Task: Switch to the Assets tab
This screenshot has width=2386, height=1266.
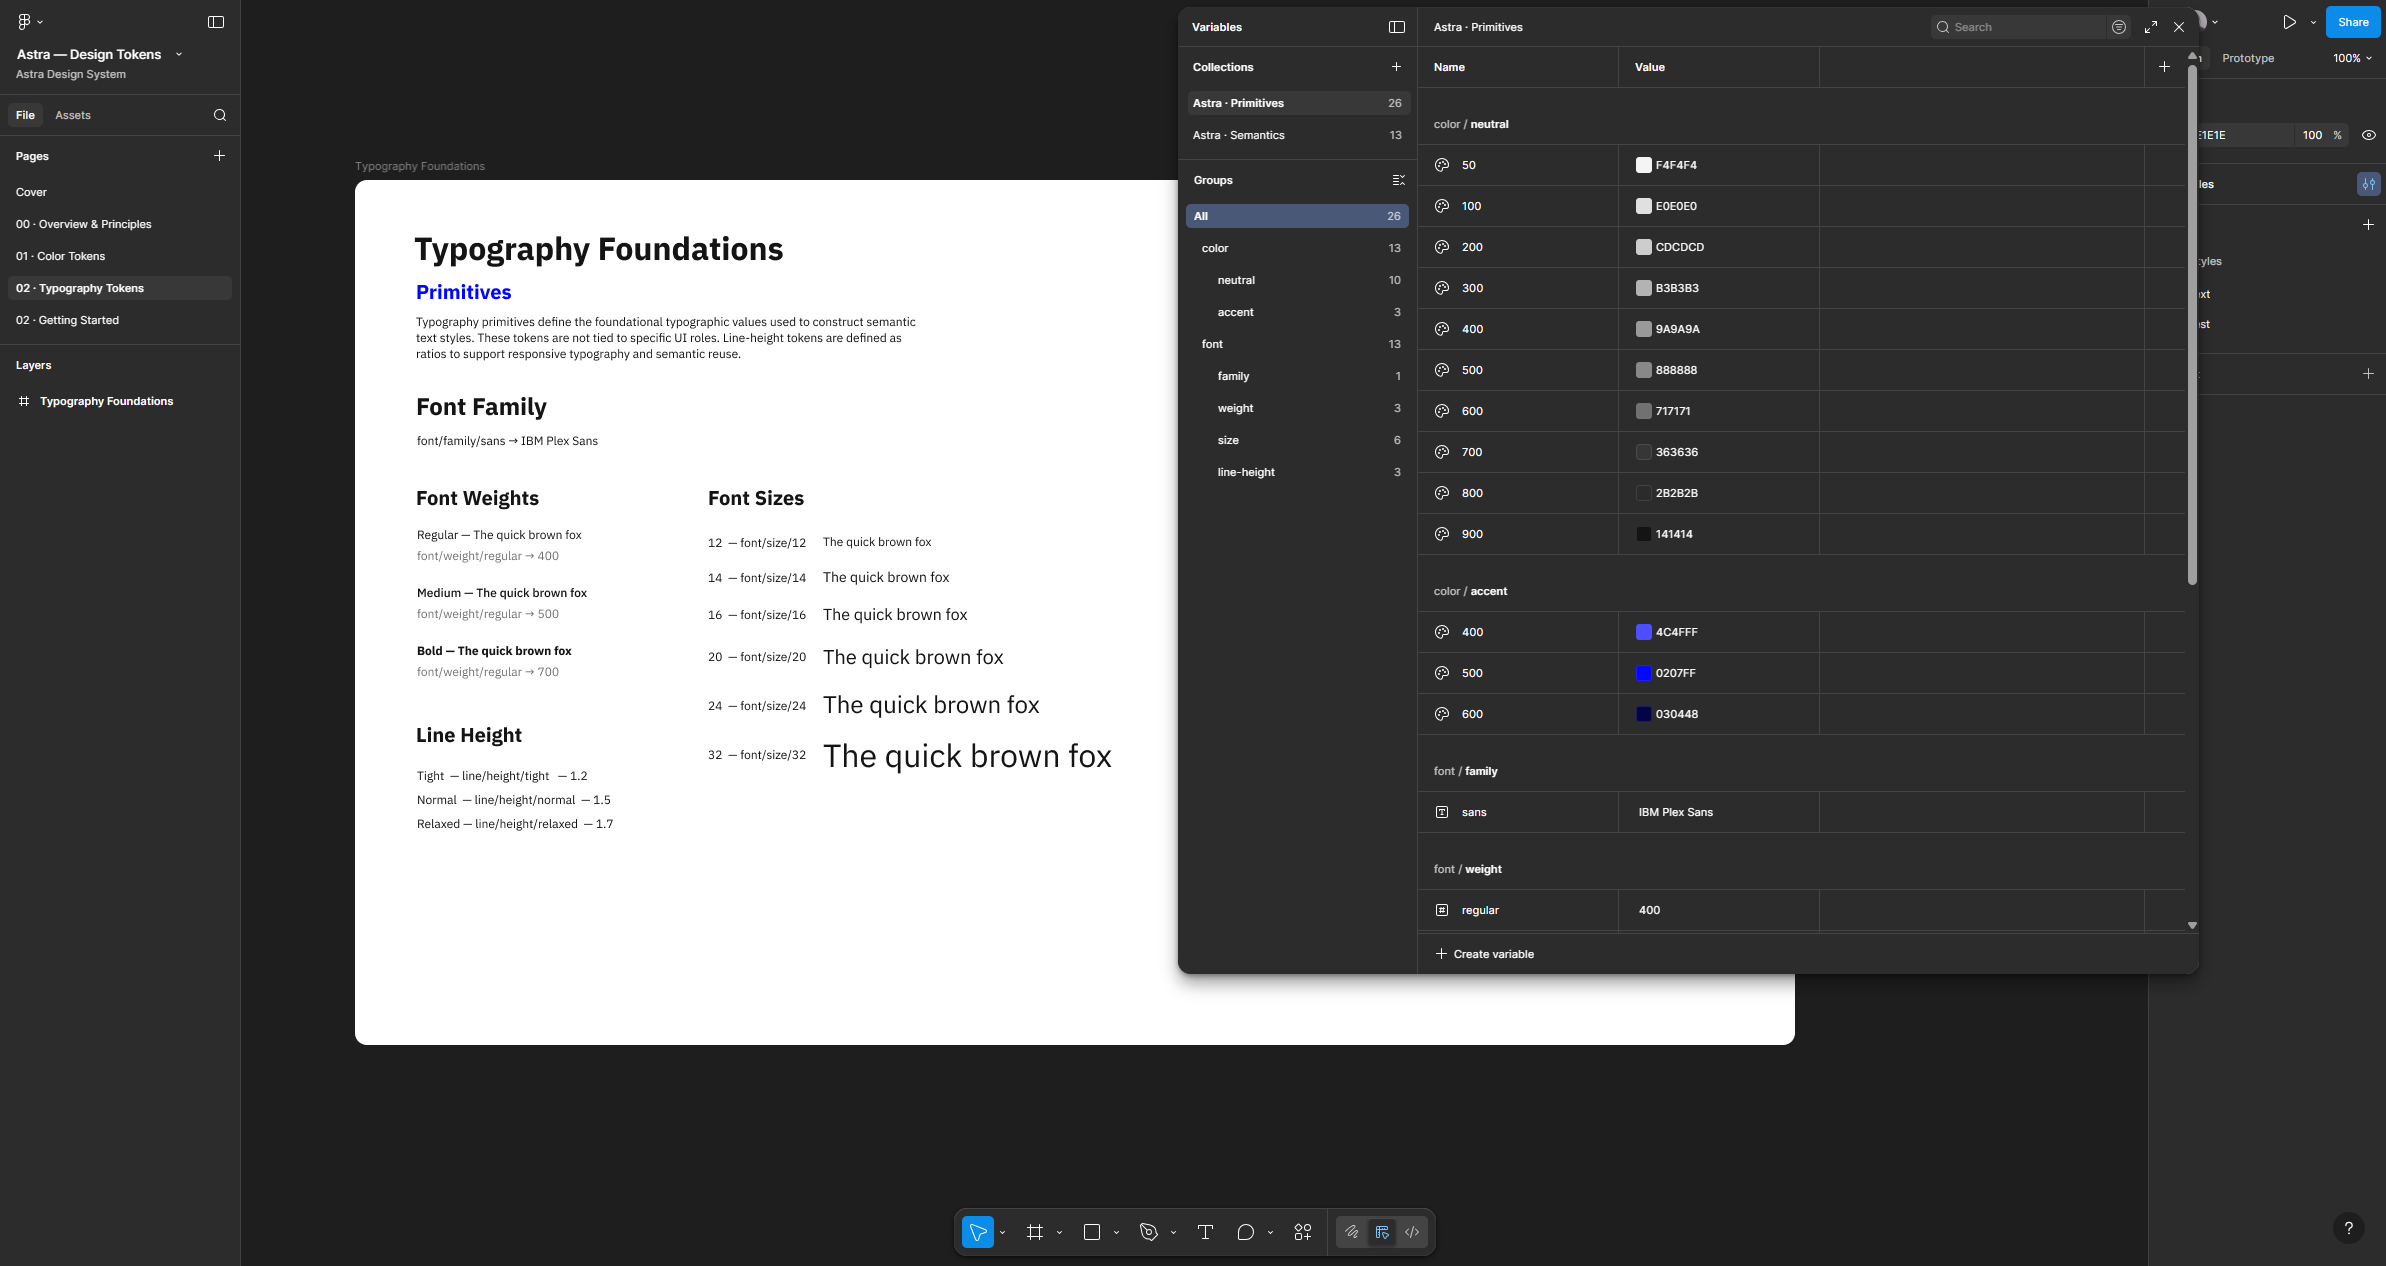Action: [x=73, y=115]
